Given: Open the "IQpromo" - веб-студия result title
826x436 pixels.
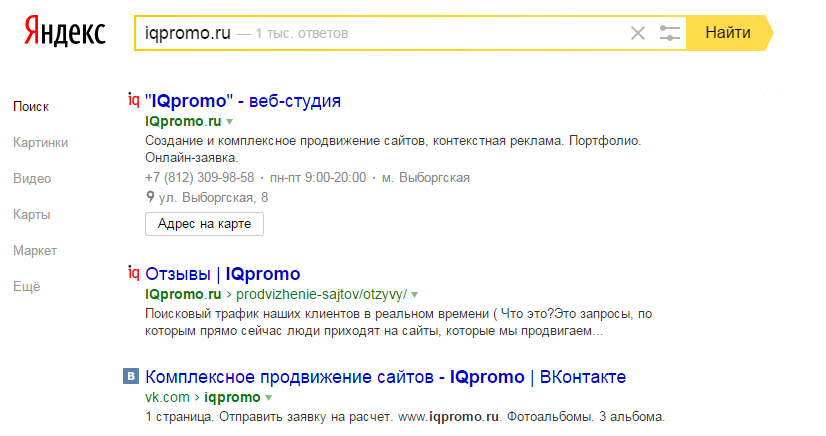Looking at the screenshot, I should (x=243, y=101).
